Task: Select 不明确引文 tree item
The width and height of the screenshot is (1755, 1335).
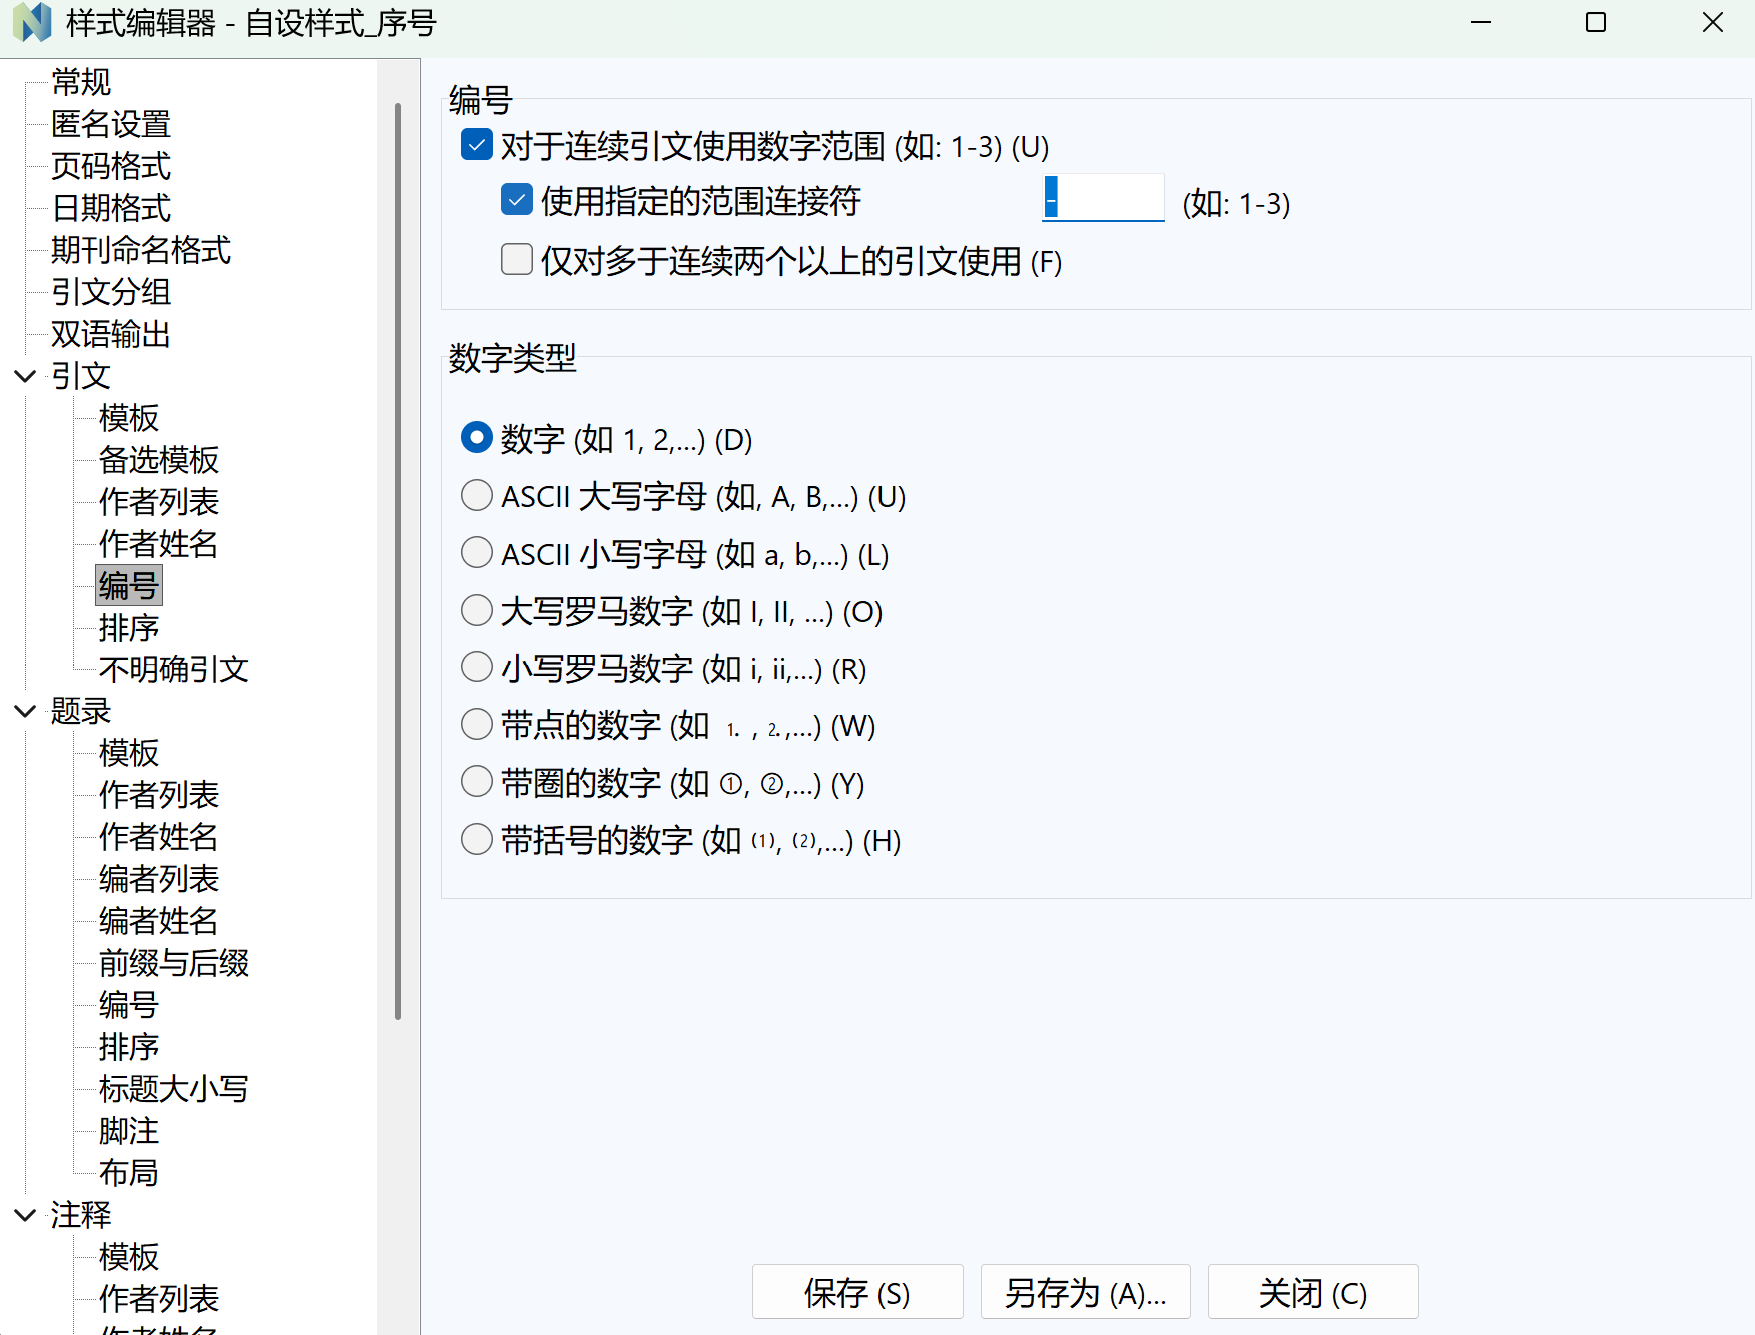Action: (174, 669)
